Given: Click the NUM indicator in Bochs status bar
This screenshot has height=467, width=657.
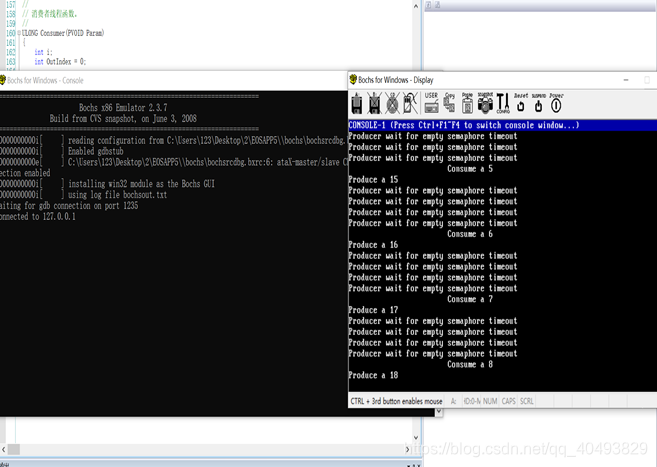Looking at the screenshot, I should tap(490, 401).
